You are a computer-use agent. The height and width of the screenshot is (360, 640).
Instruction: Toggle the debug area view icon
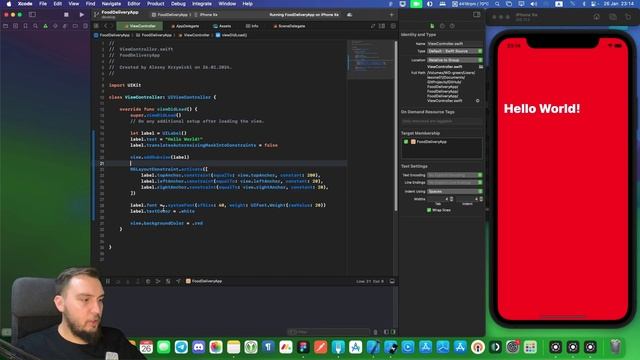pos(392,281)
